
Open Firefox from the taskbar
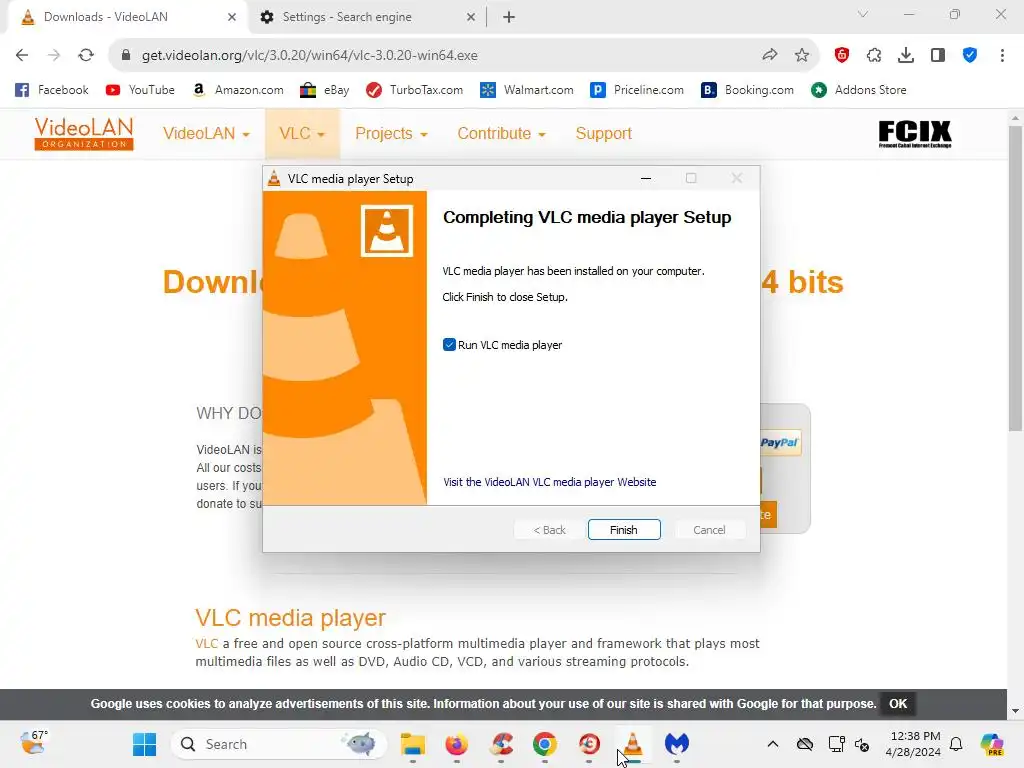[456, 744]
